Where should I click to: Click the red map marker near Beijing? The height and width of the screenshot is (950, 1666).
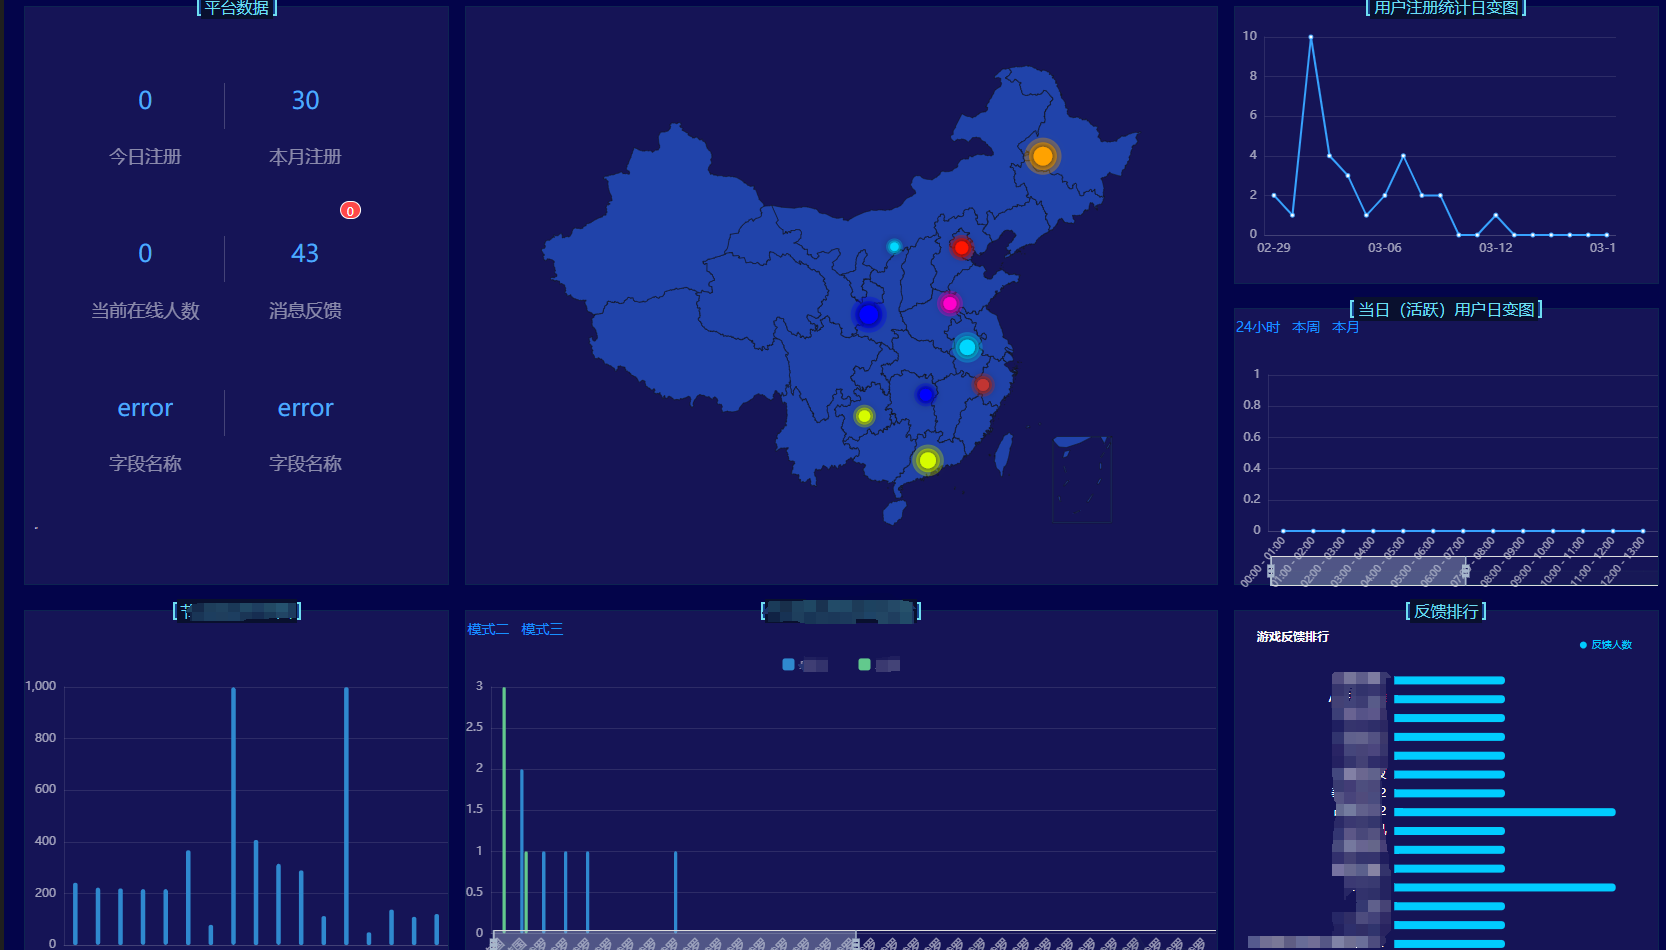(961, 247)
